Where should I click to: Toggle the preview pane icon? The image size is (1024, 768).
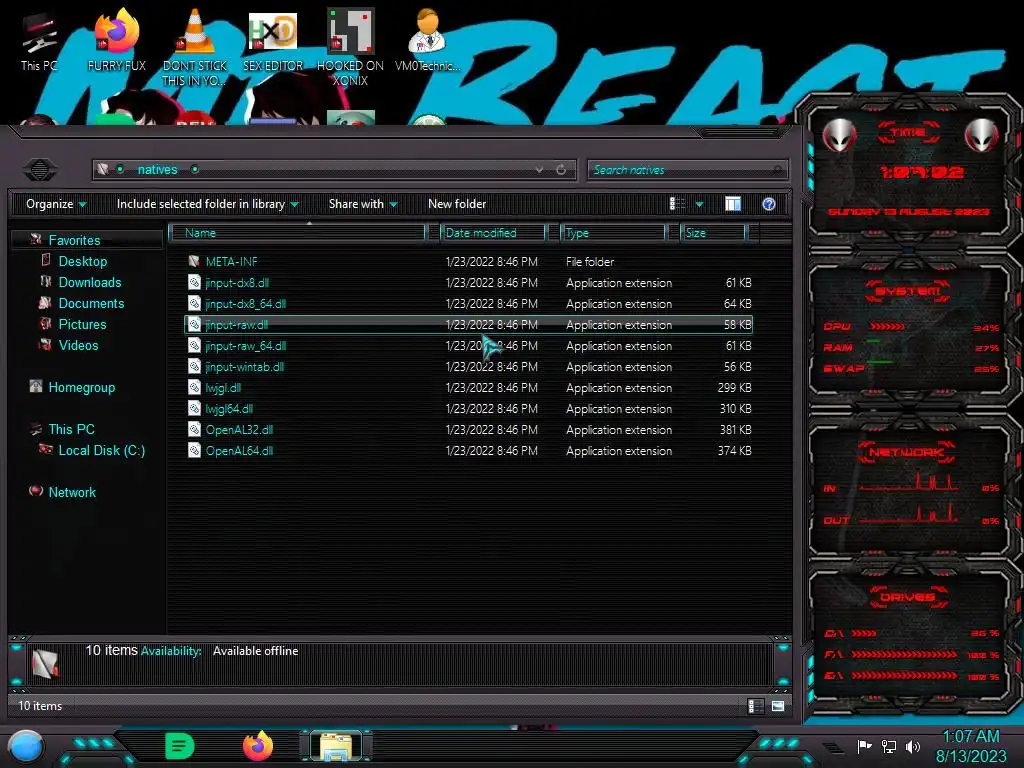[733, 204]
